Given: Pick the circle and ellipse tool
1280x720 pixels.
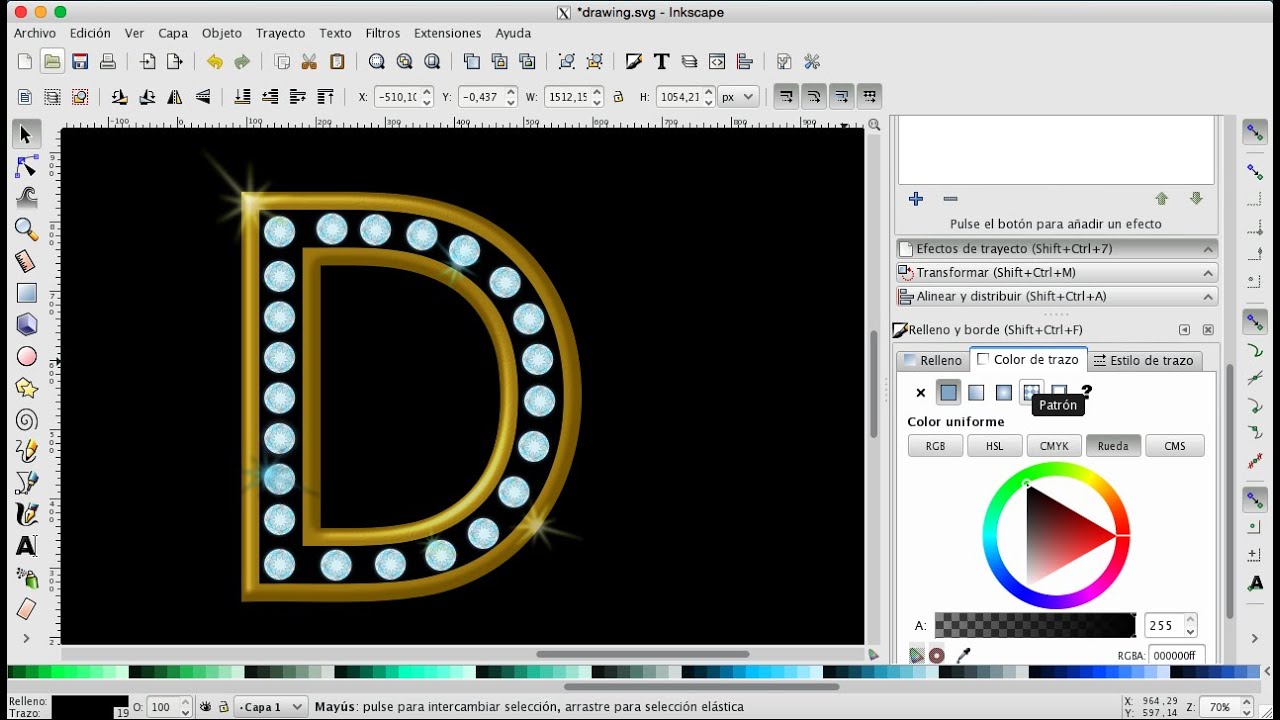Looking at the screenshot, I should click(26, 356).
